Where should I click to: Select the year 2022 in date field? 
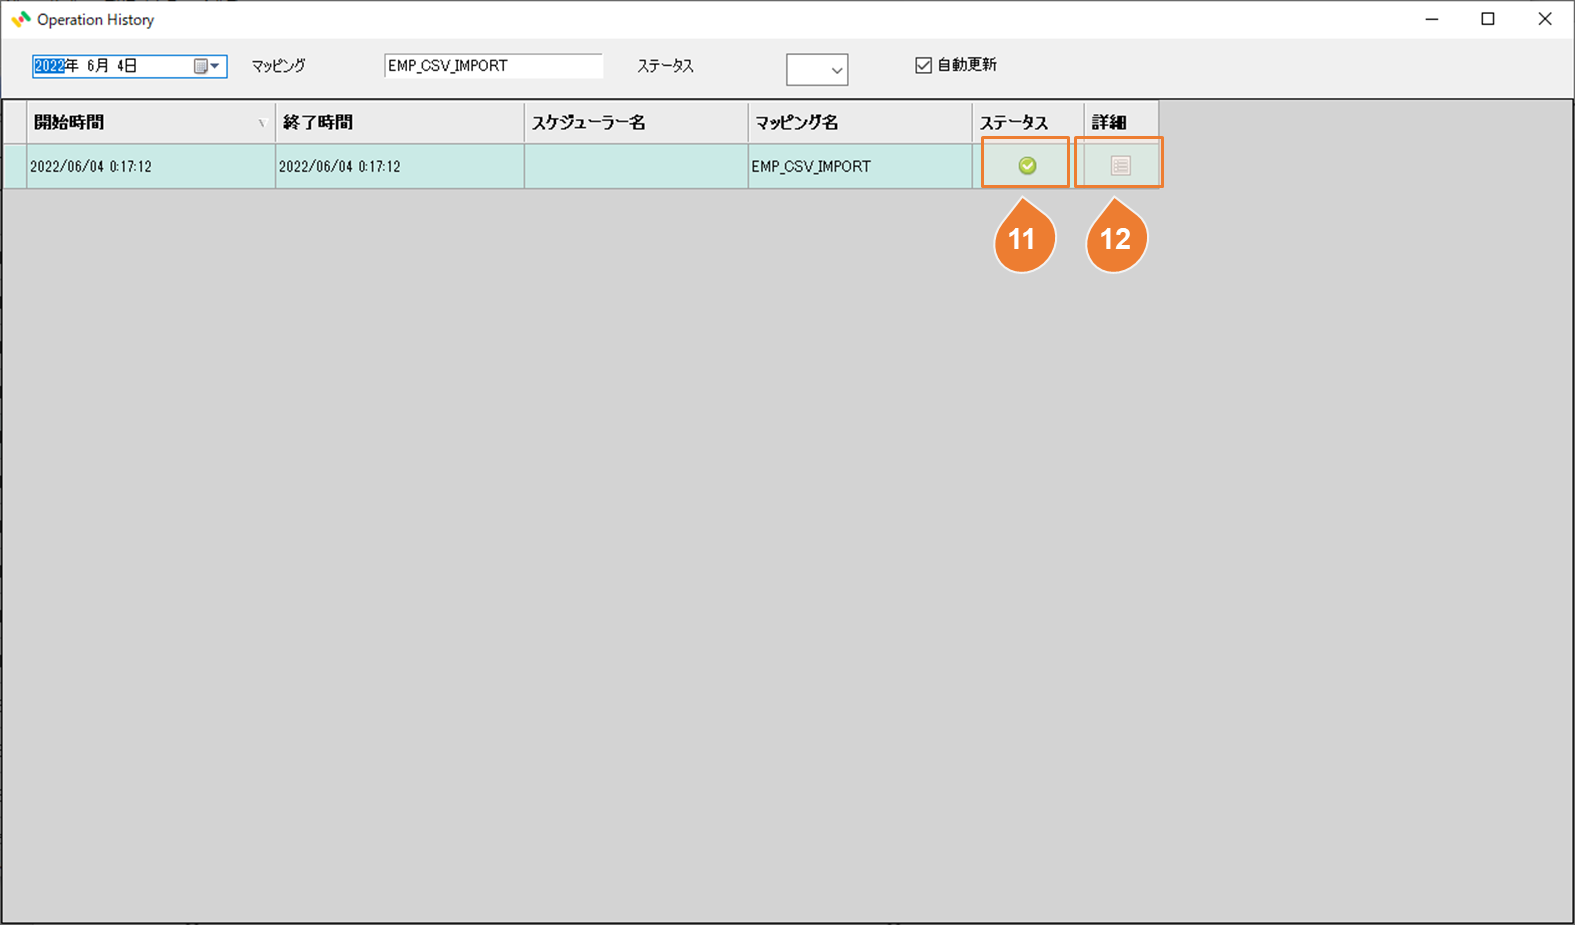tap(49, 66)
